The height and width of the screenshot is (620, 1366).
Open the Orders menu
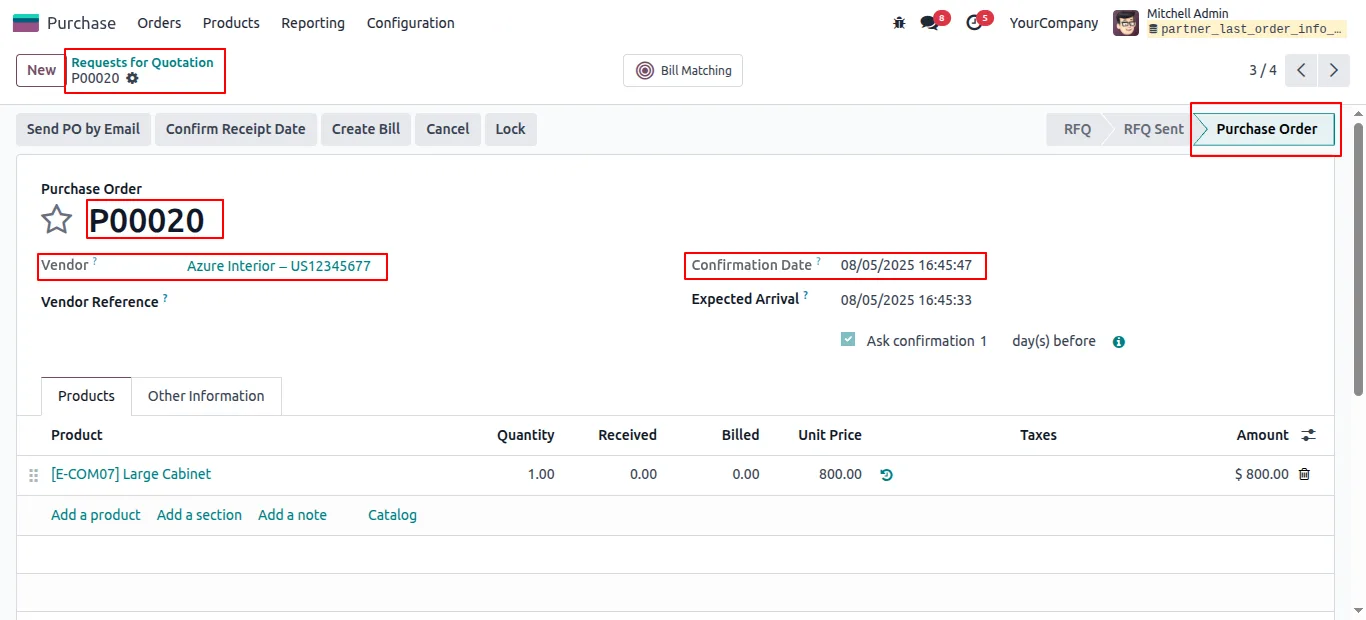pos(159,23)
